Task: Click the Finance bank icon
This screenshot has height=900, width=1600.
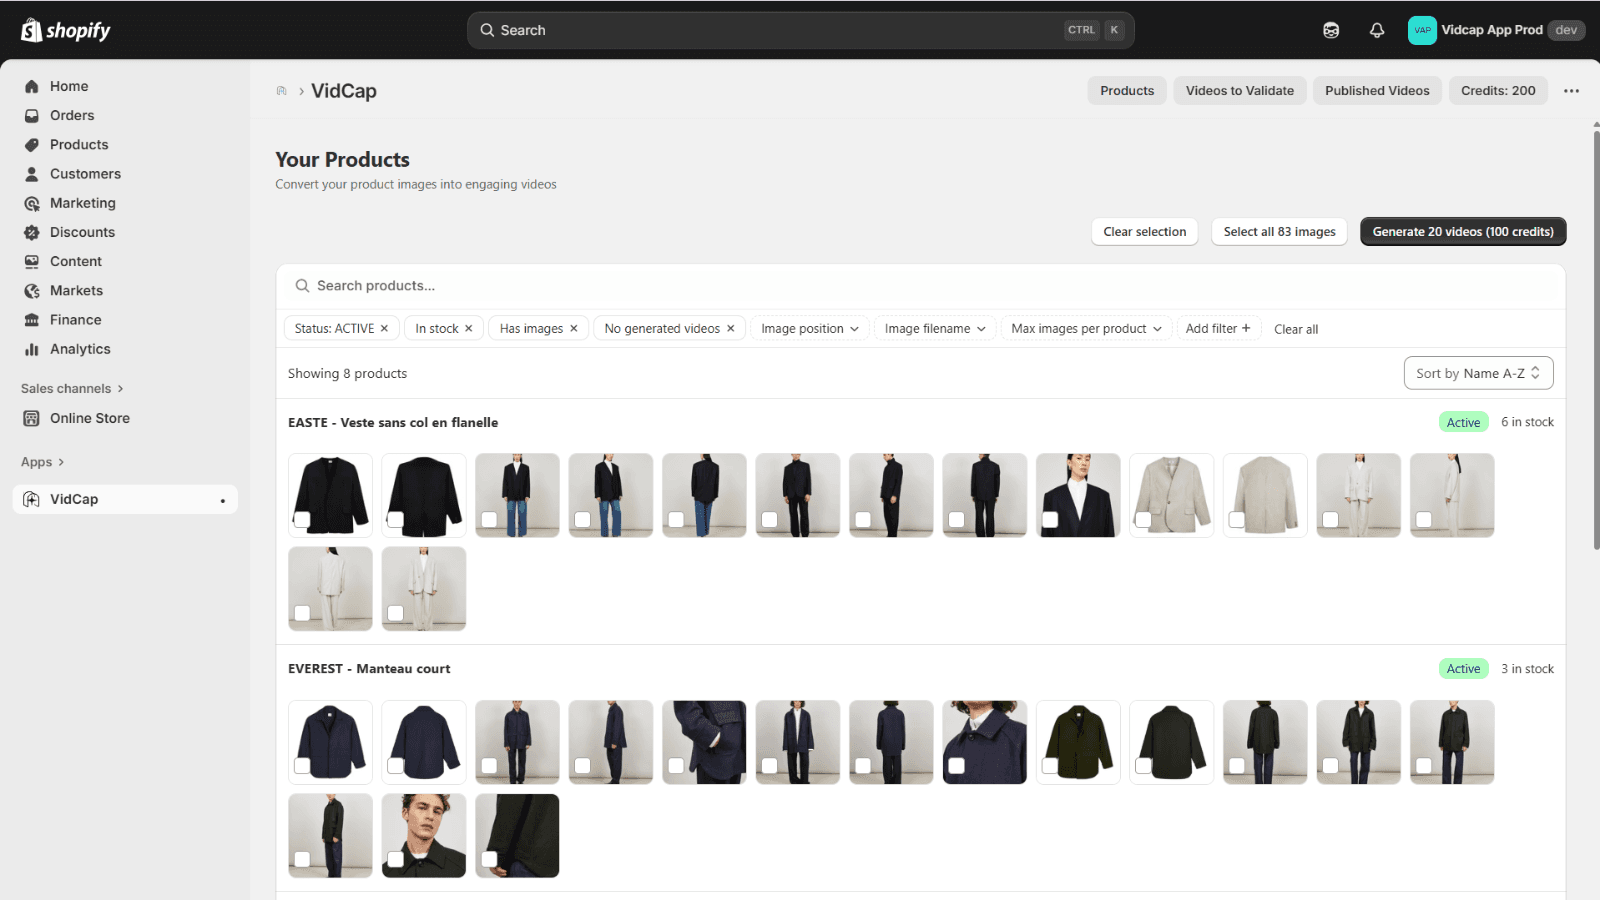Action: [32, 320]
